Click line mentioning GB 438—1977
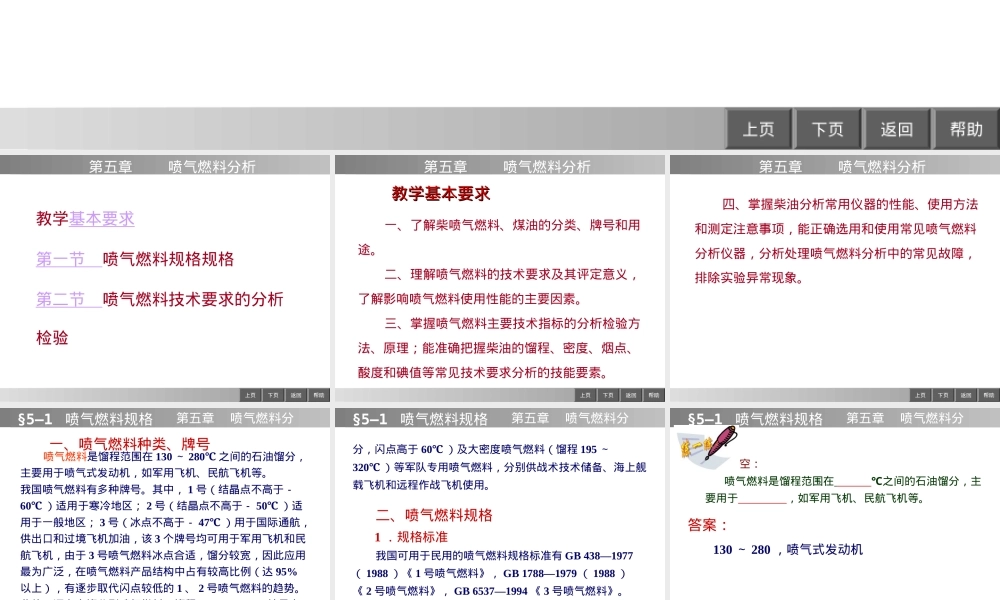The width and height of the screenshot is (1000, 600). click(x=504, y=555)
